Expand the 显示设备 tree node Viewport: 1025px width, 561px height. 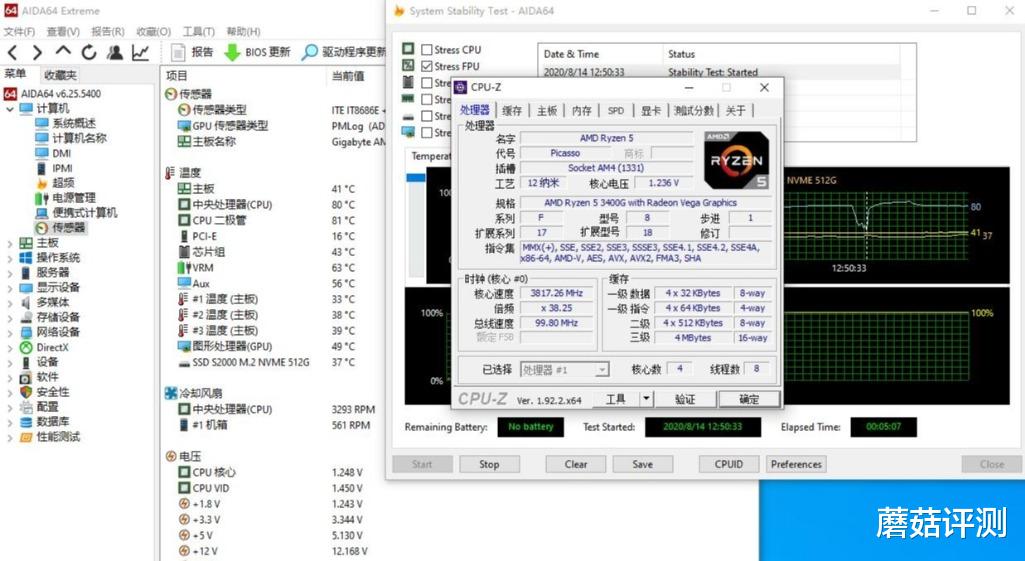10,288
